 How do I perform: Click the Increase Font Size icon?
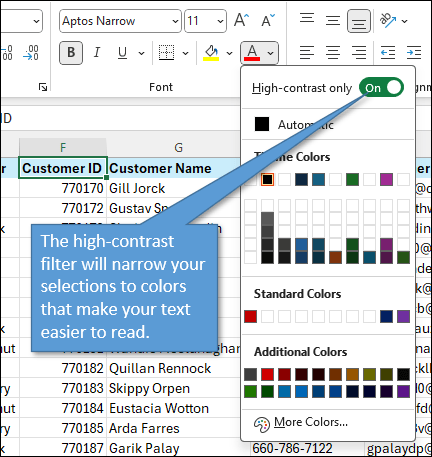coord(241,21)
